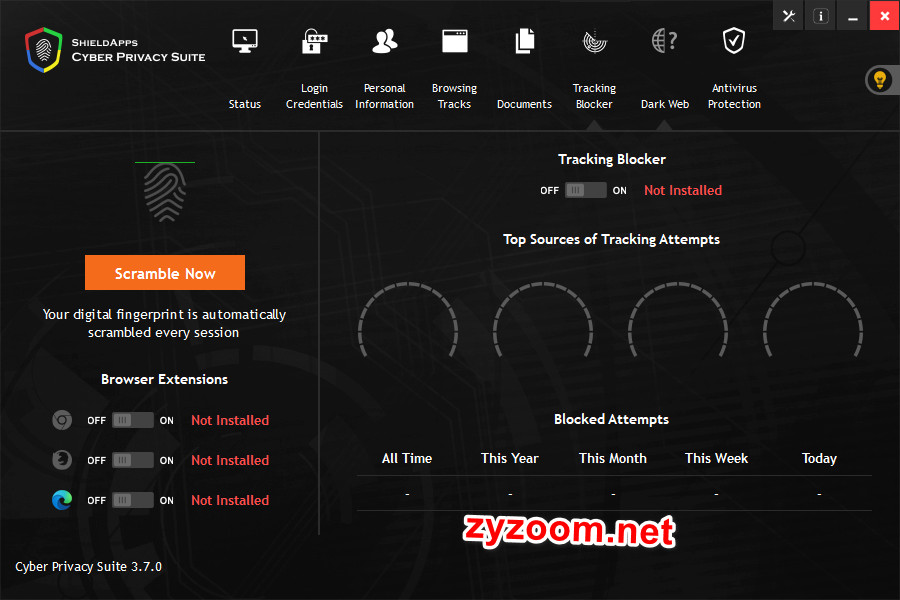Click the Browser Extensions heading

165,379
